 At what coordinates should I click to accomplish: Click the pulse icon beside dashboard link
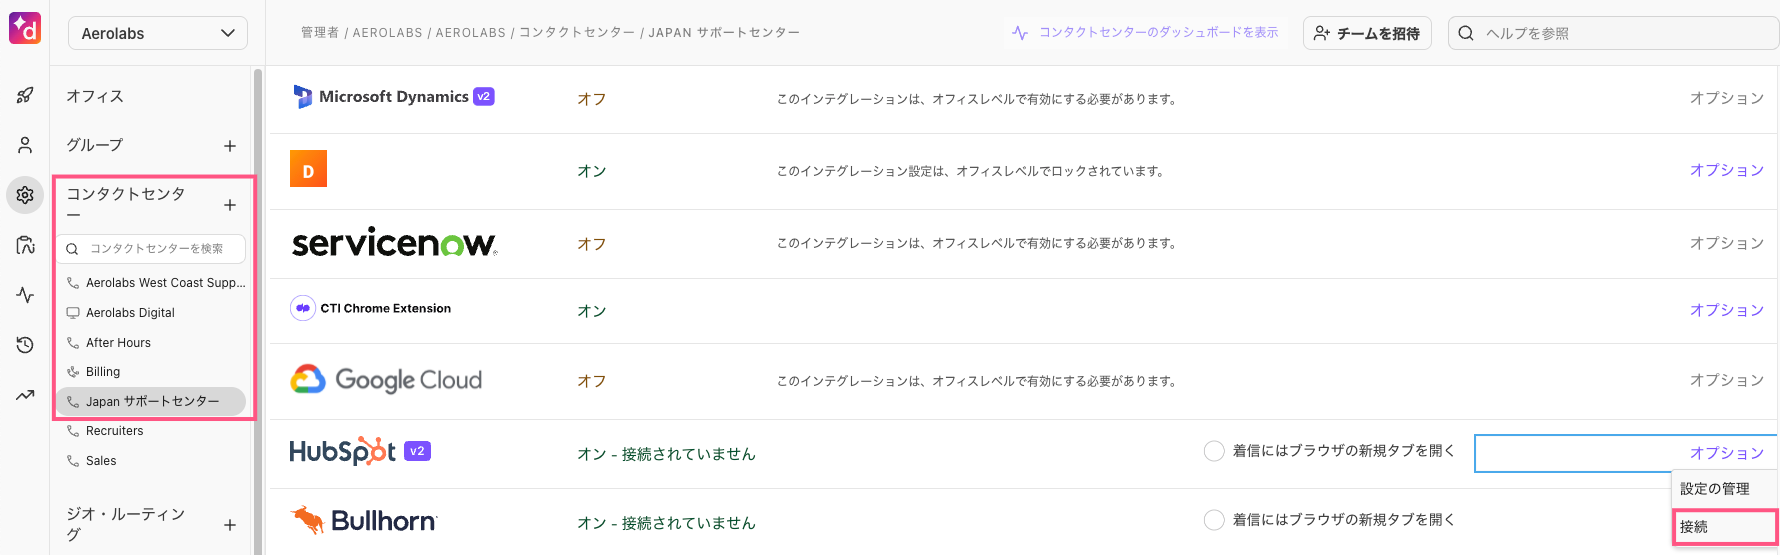tap(1020, 33)
